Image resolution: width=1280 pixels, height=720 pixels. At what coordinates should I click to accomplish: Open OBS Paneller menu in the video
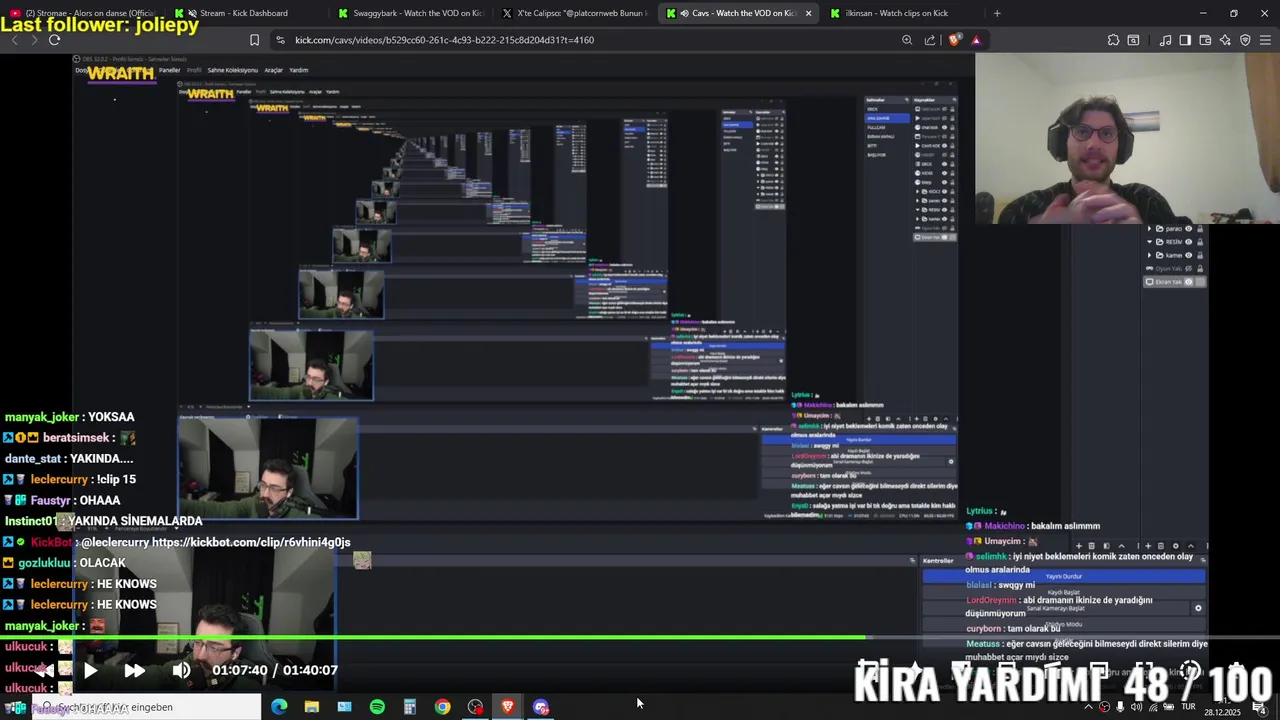[x=169, y=70]
